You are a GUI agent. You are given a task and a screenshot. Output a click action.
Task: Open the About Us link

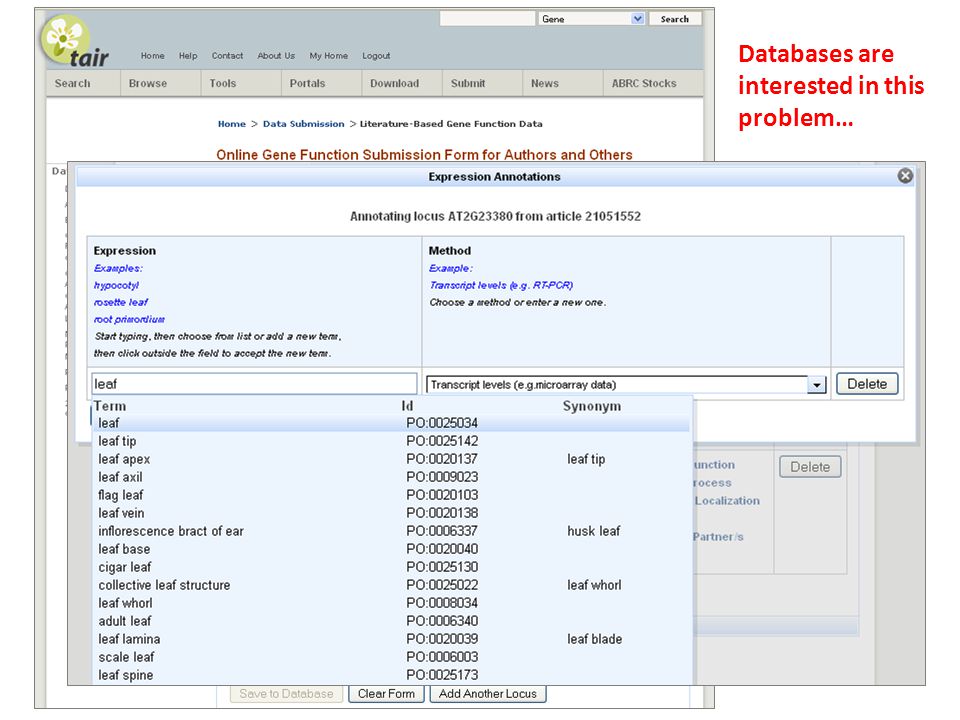(276, 56)
